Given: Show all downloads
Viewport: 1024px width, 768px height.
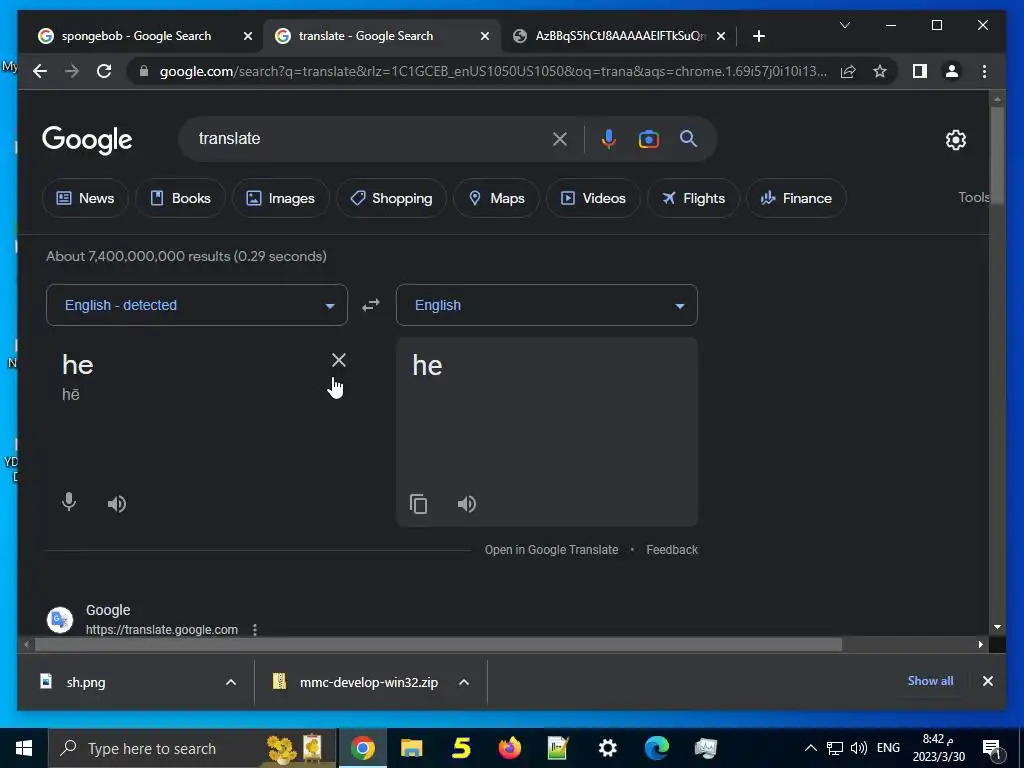Looking at the screenshot, I should point(930,680).
